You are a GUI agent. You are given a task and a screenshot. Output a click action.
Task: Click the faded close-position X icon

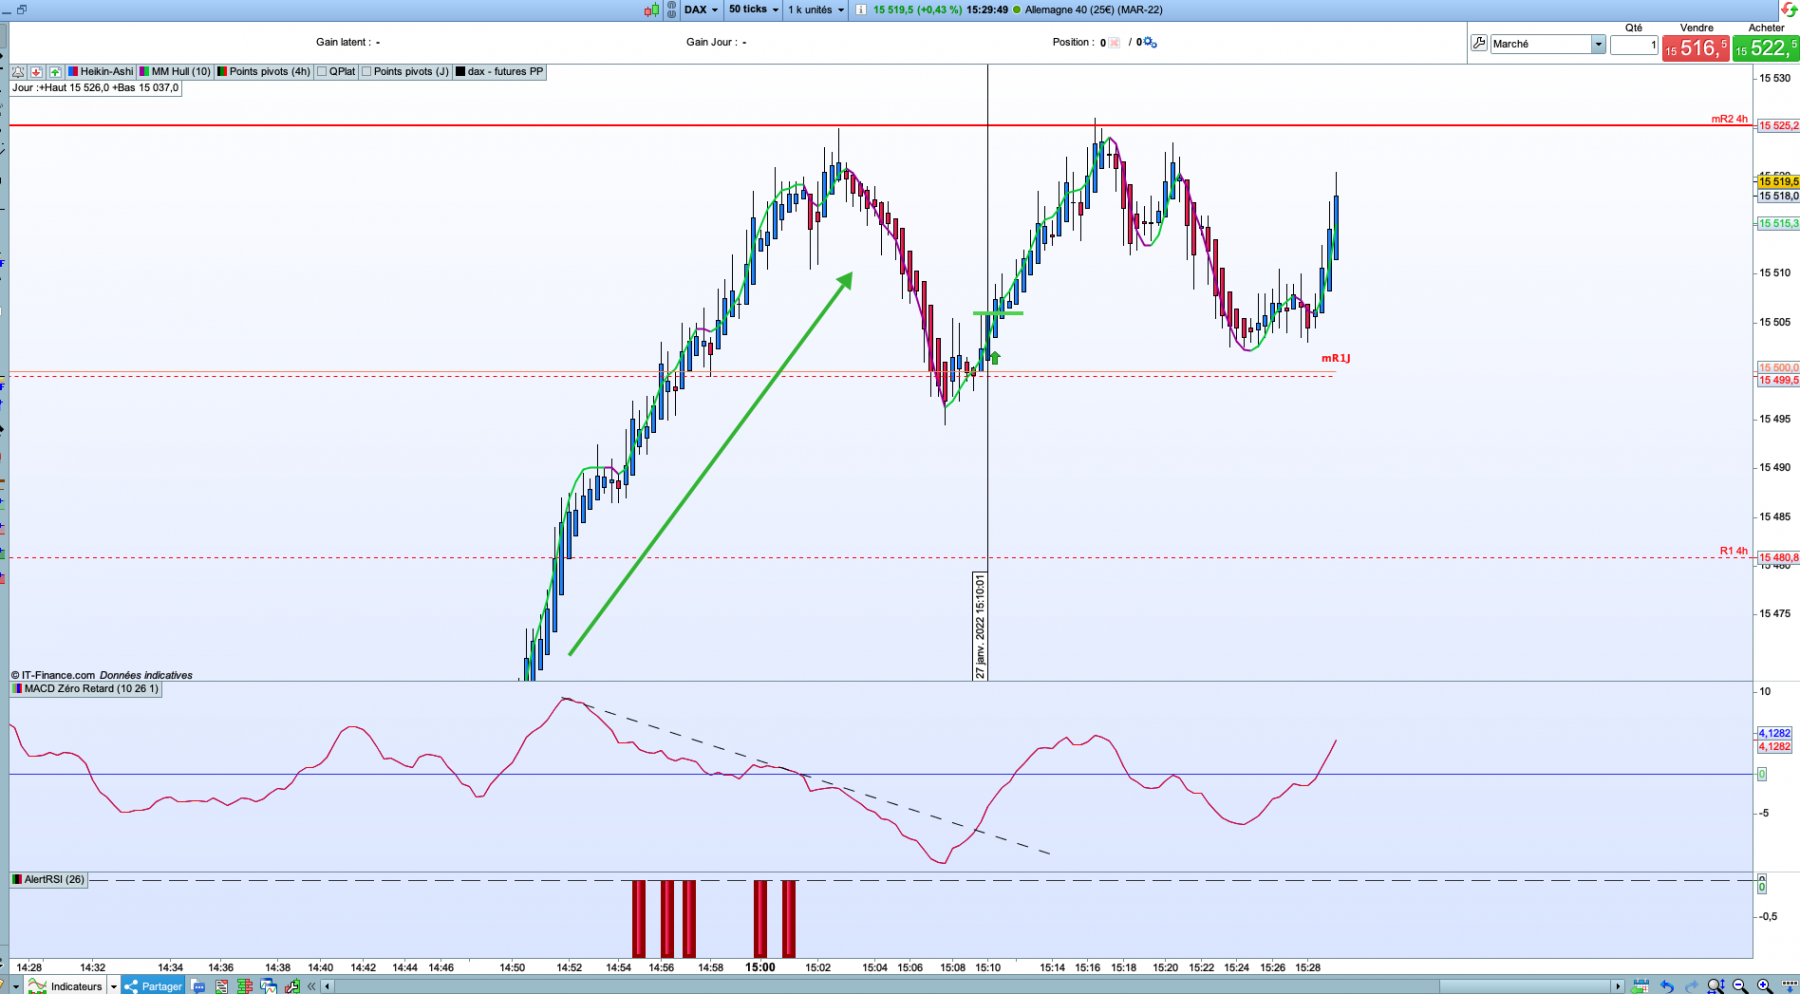coord(1114,43)
